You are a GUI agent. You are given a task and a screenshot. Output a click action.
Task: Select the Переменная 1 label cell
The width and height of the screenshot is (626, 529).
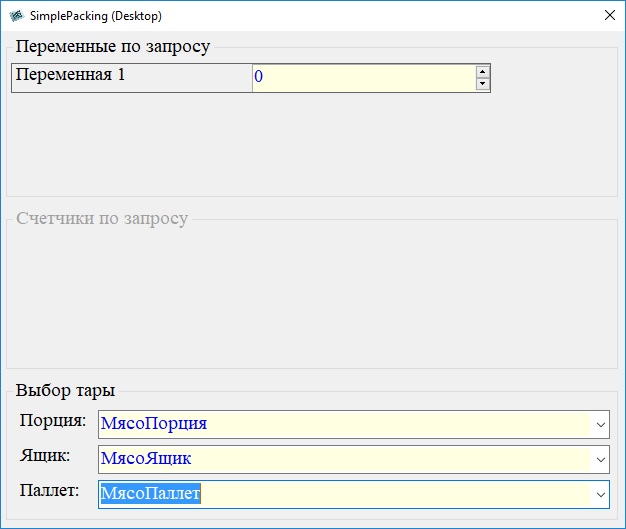coord(131,77)
